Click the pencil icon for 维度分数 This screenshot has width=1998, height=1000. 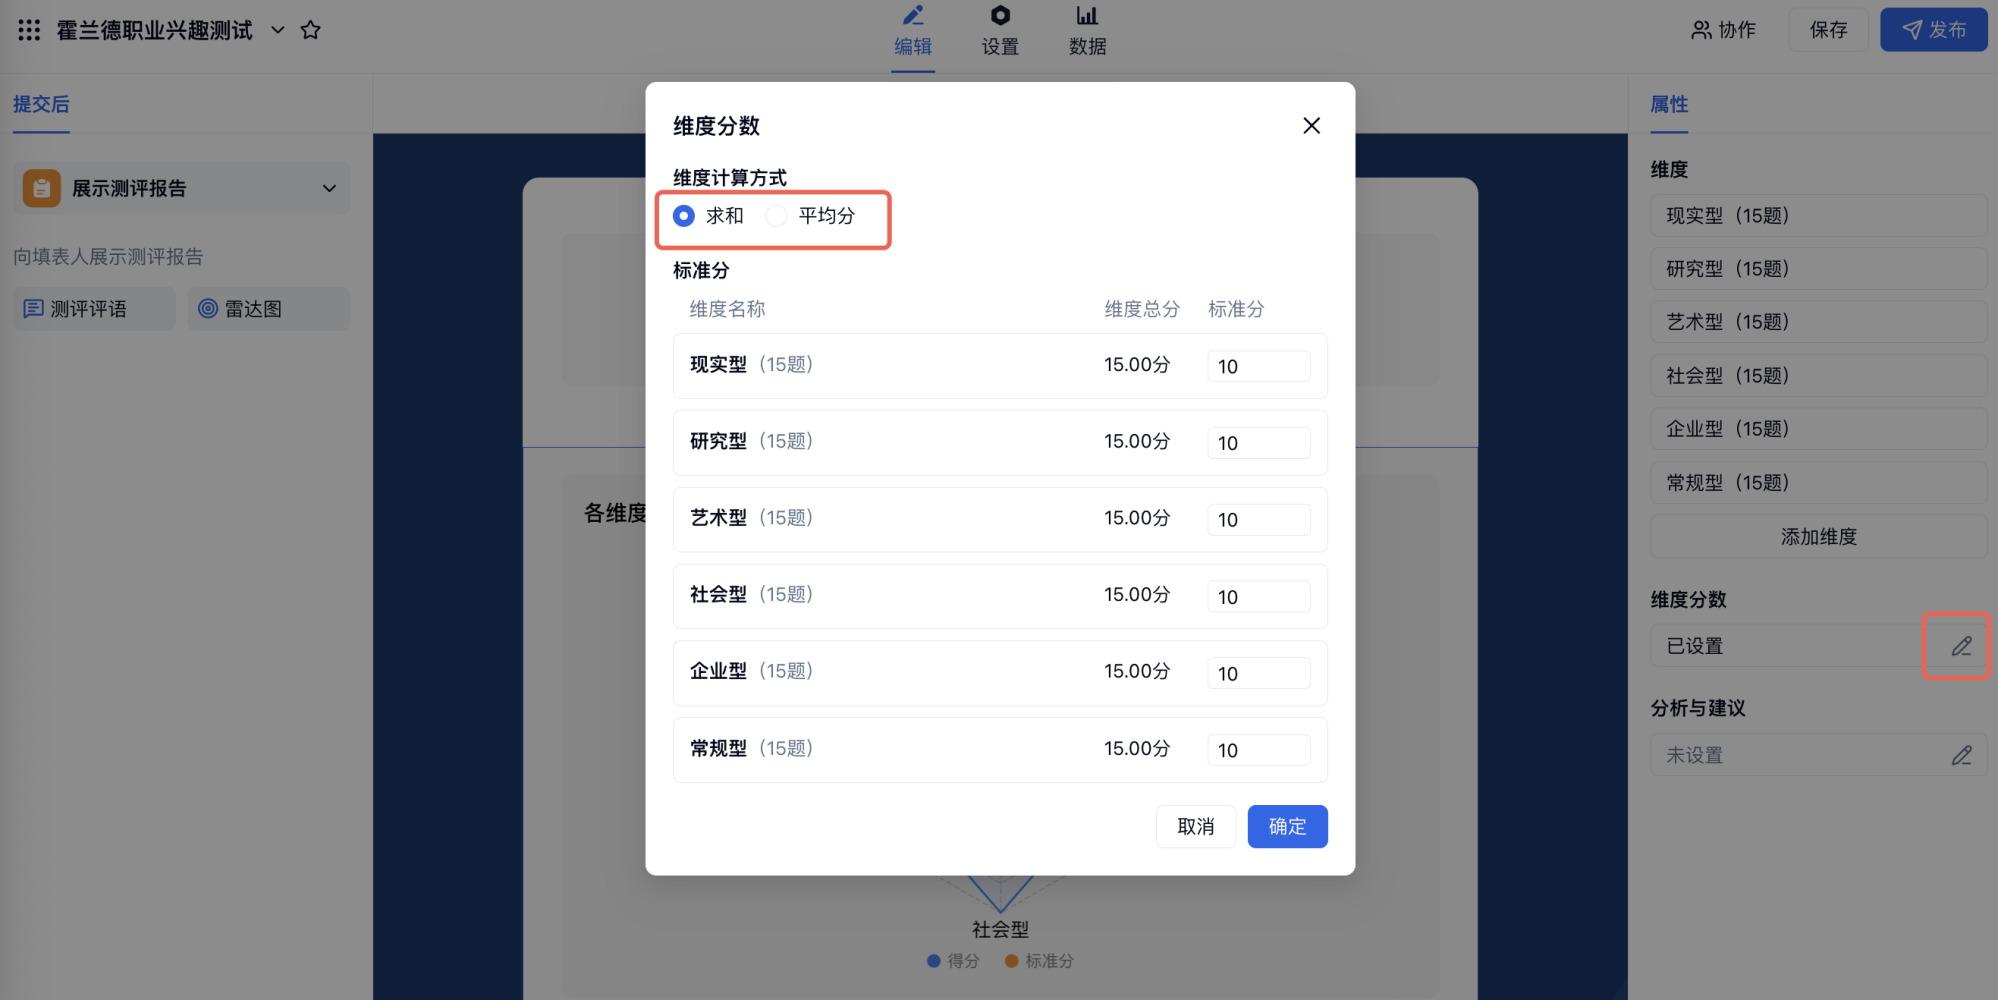coord(1961,646)
